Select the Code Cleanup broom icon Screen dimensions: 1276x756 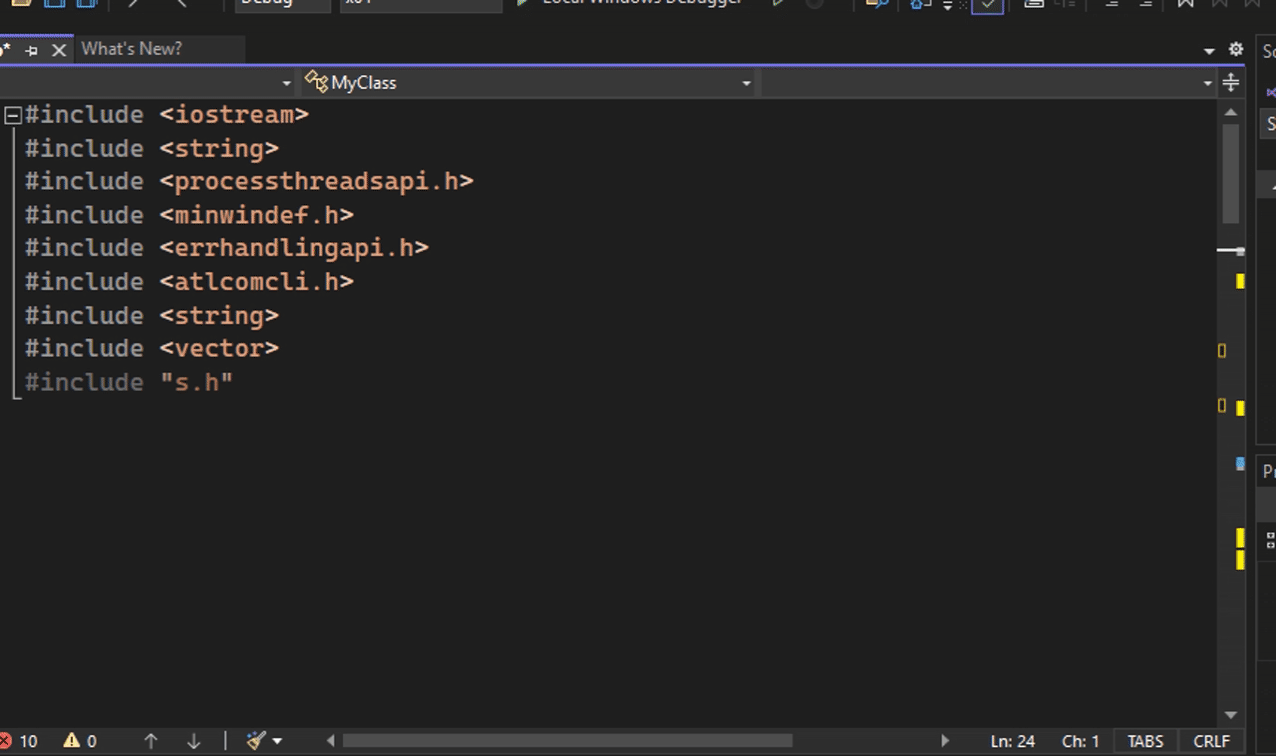coord(255,741)
